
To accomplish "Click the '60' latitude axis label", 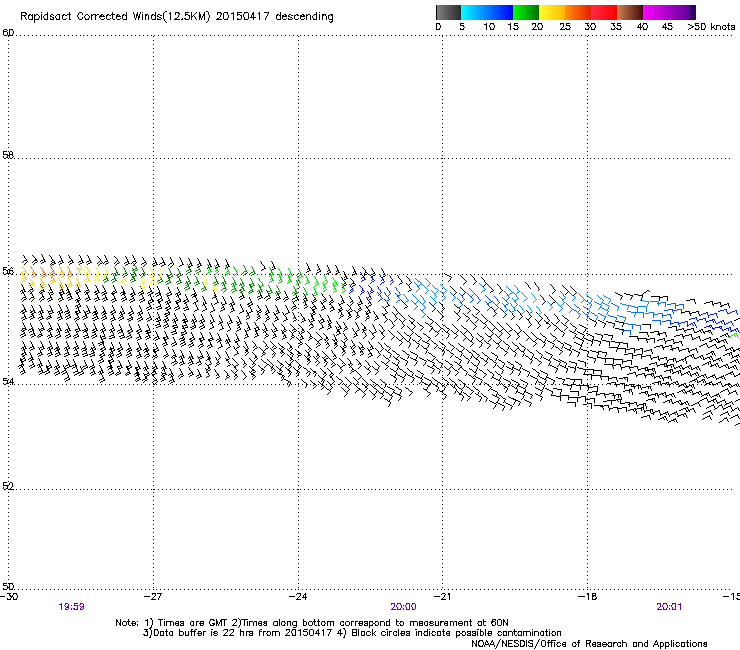I will [x=8, y=33].
